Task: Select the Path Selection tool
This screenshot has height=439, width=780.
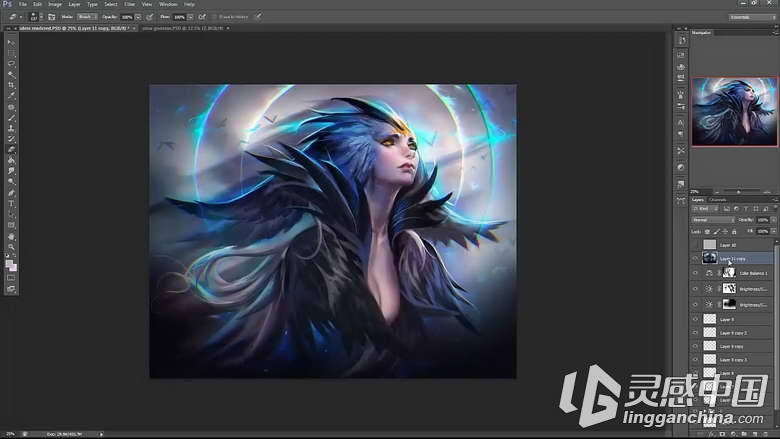Action: coord(11,214)
